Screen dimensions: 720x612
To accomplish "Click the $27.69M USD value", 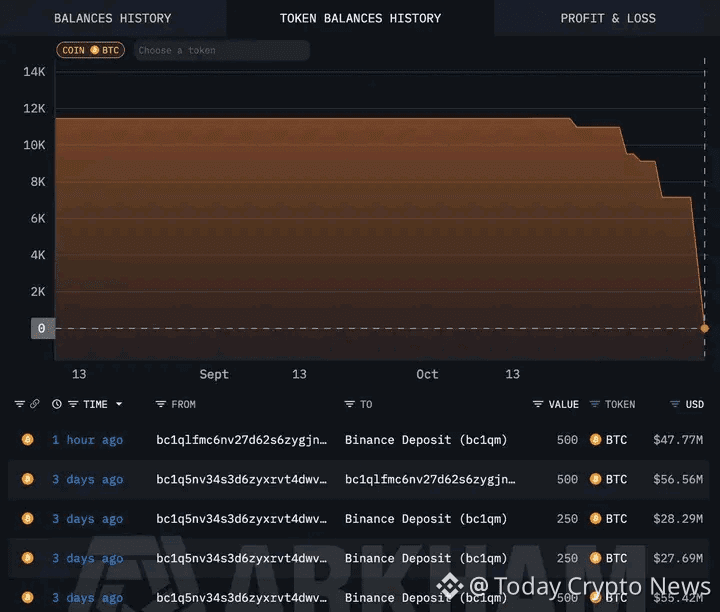I will [678, 558].
